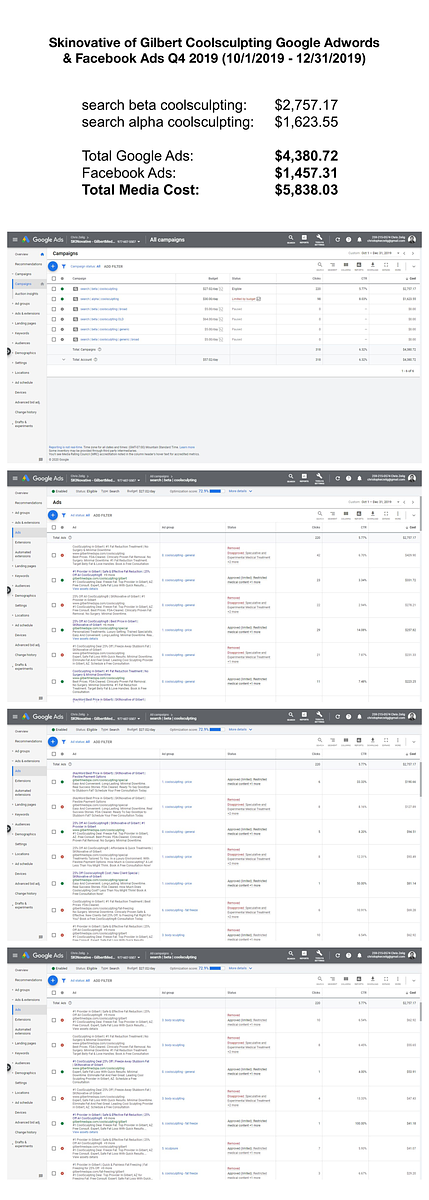
Task: Tick select-all checkbox in Campaigns table header
Action: tap(53, 279)
